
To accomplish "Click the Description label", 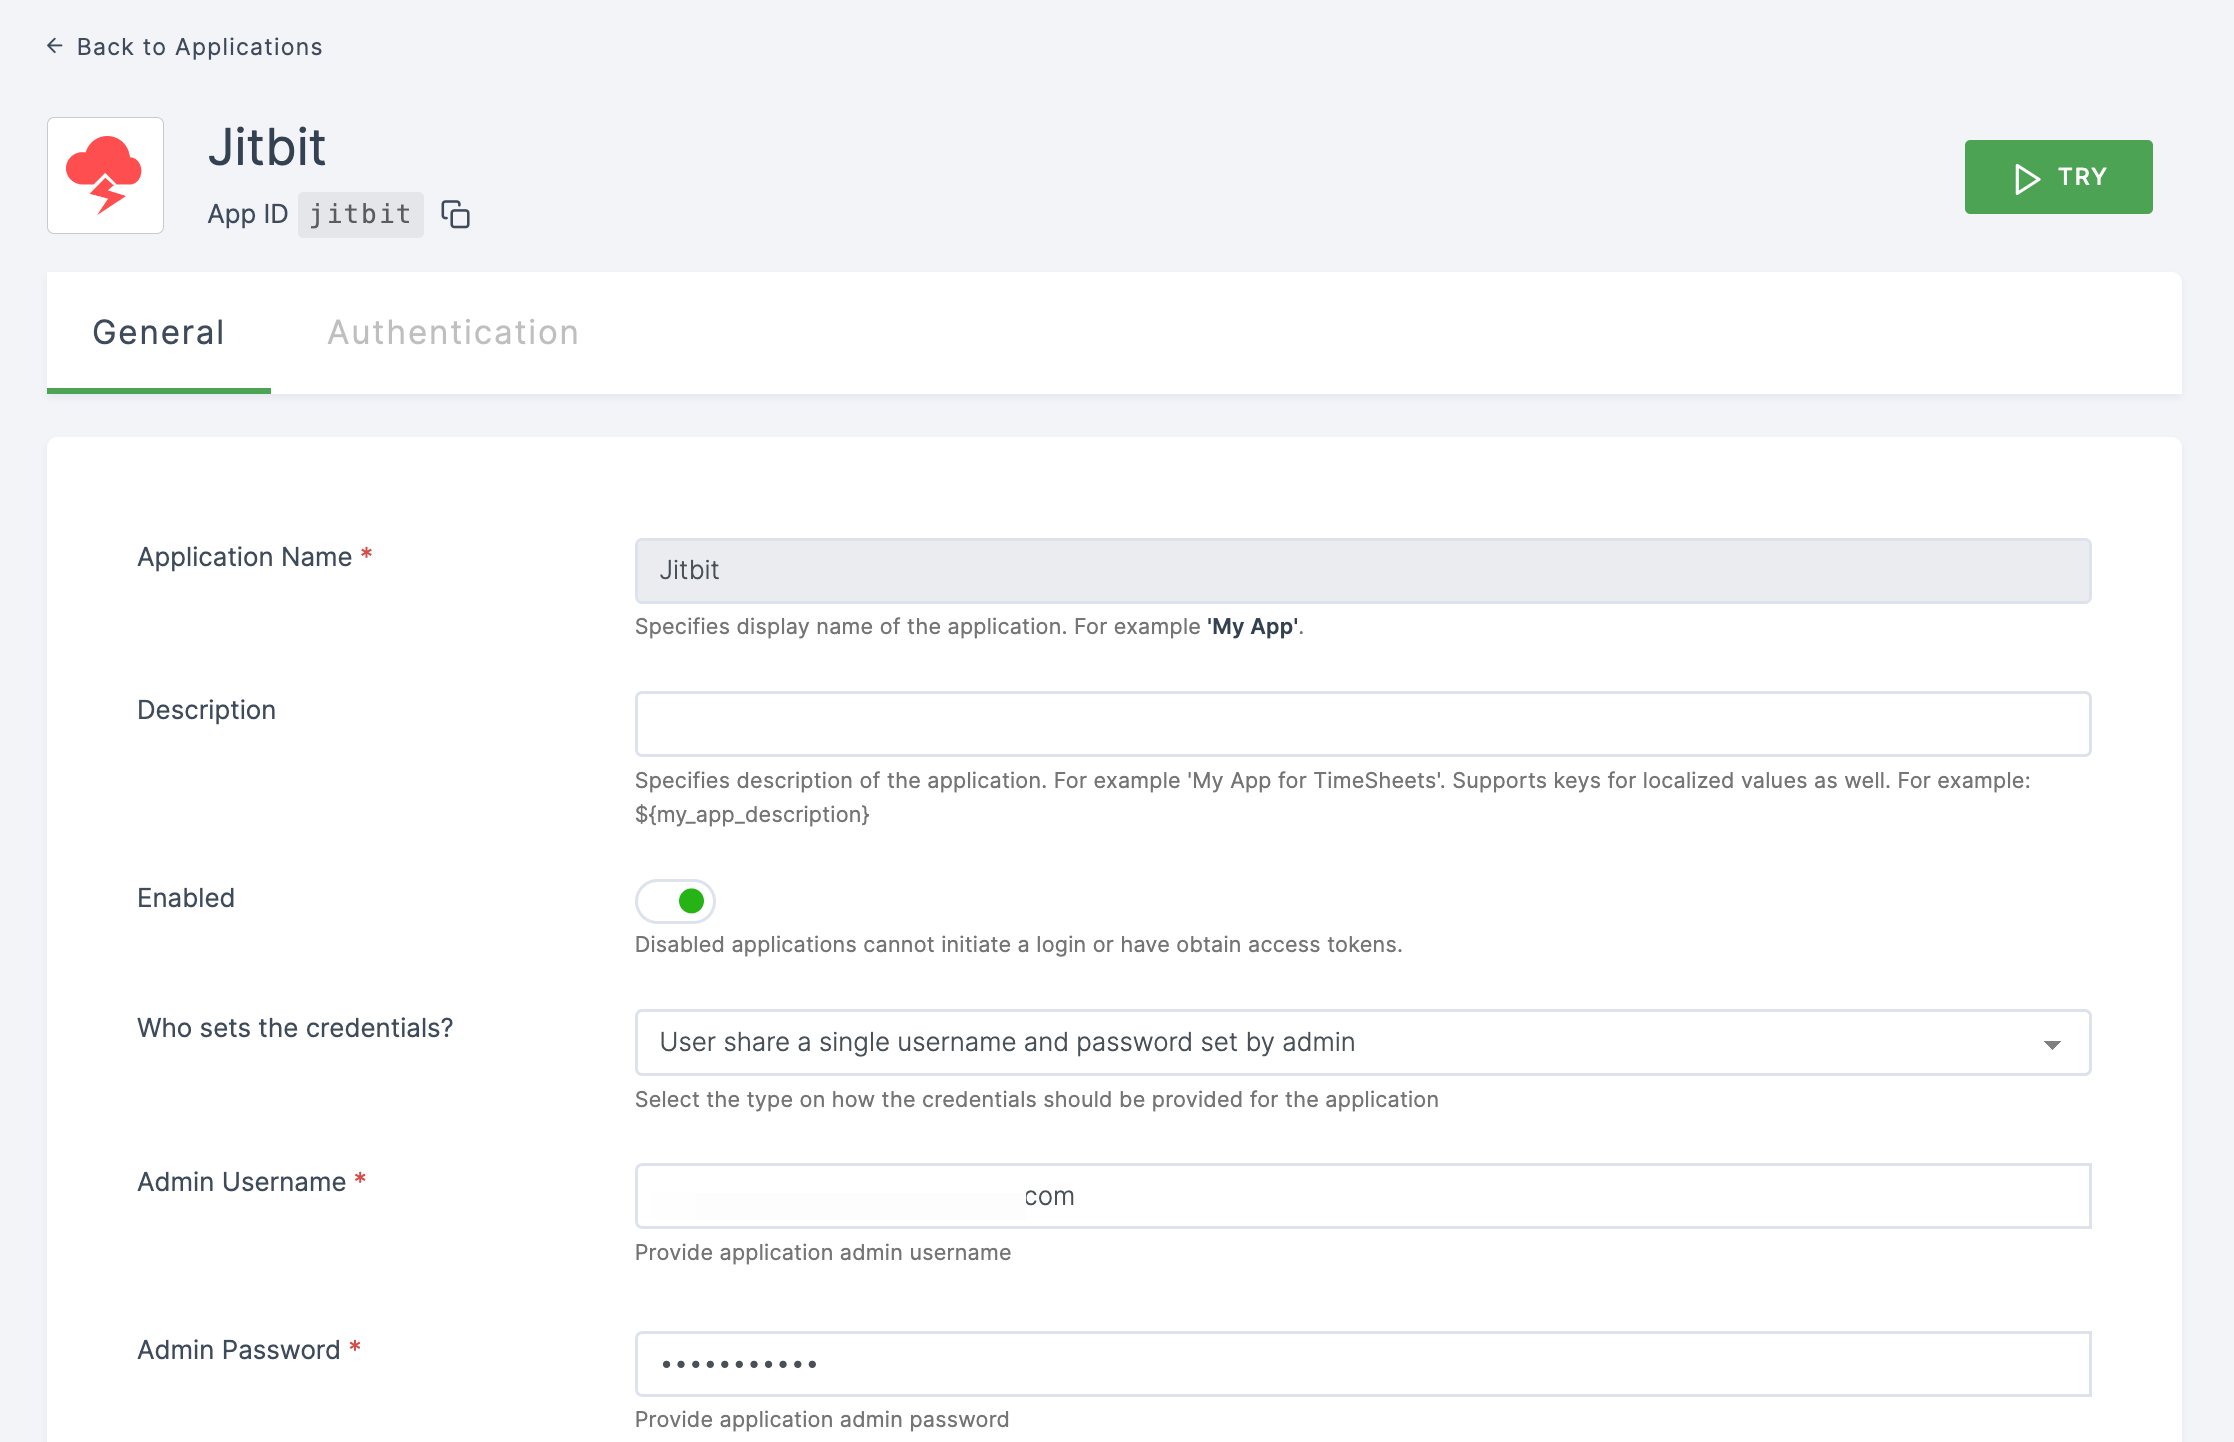I will (206, 710).
